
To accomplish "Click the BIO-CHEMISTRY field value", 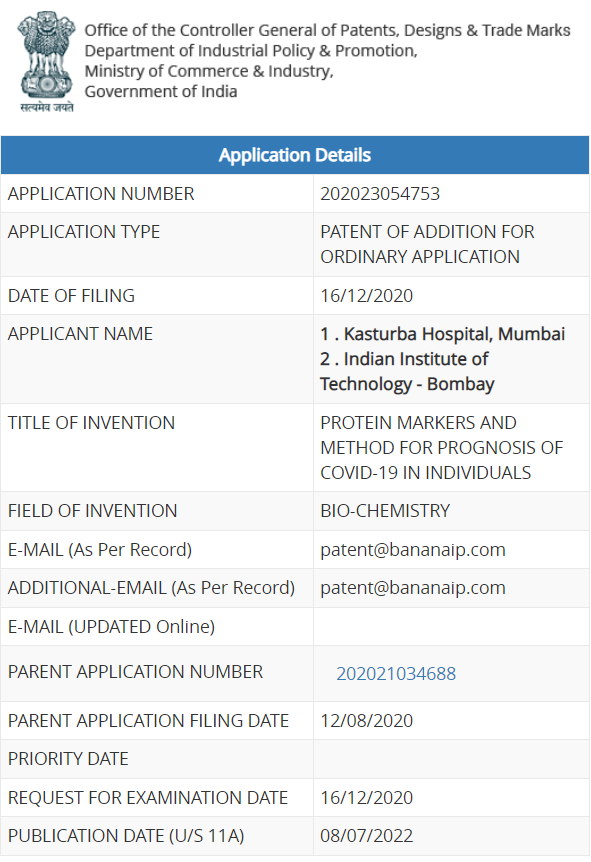I will pos(385,511).
